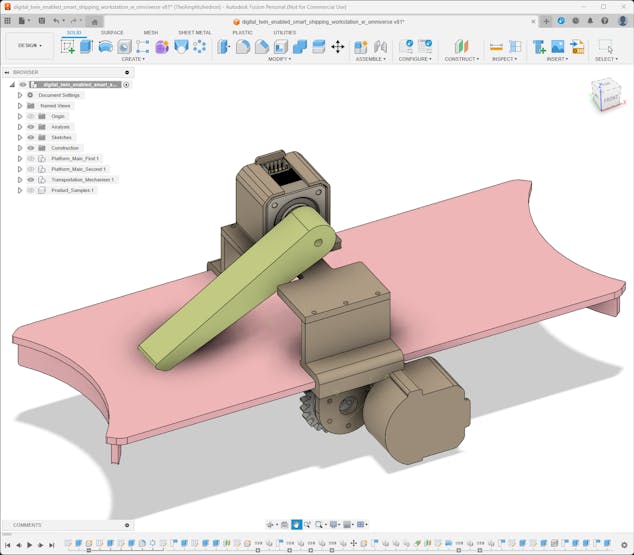This screenshot has height=555, width=634.
Task: Open the Design workspace dropdown
Action: point(28,45)
